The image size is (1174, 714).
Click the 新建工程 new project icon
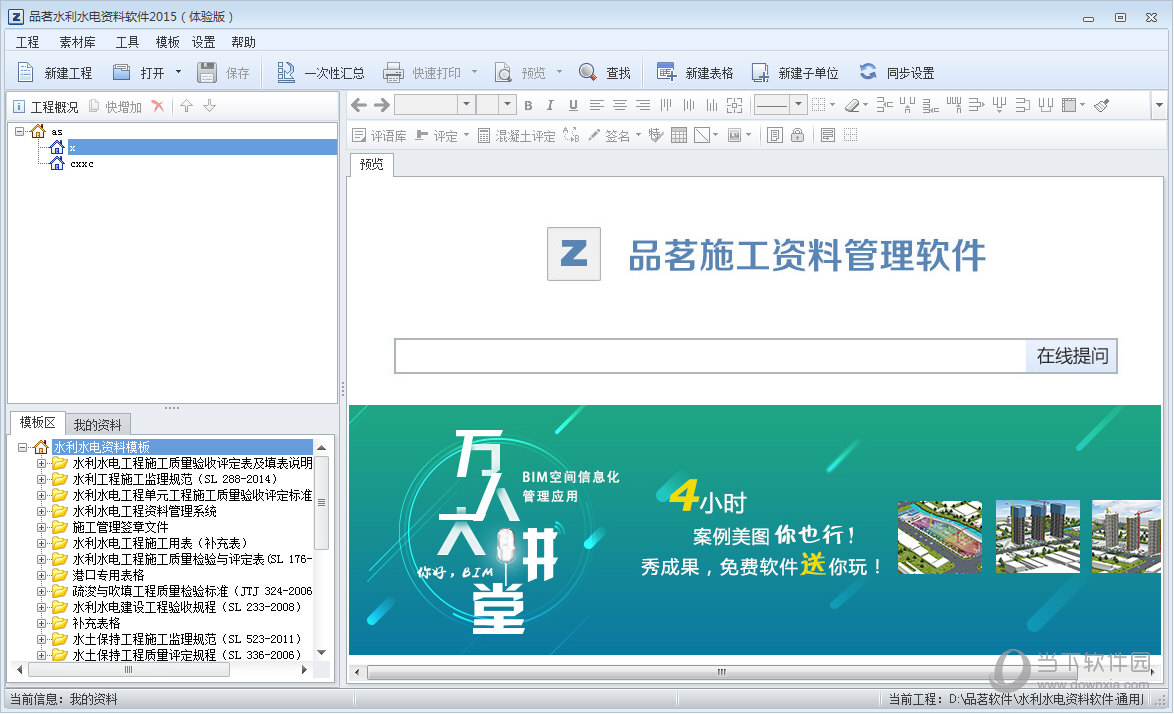pos(27,73)
